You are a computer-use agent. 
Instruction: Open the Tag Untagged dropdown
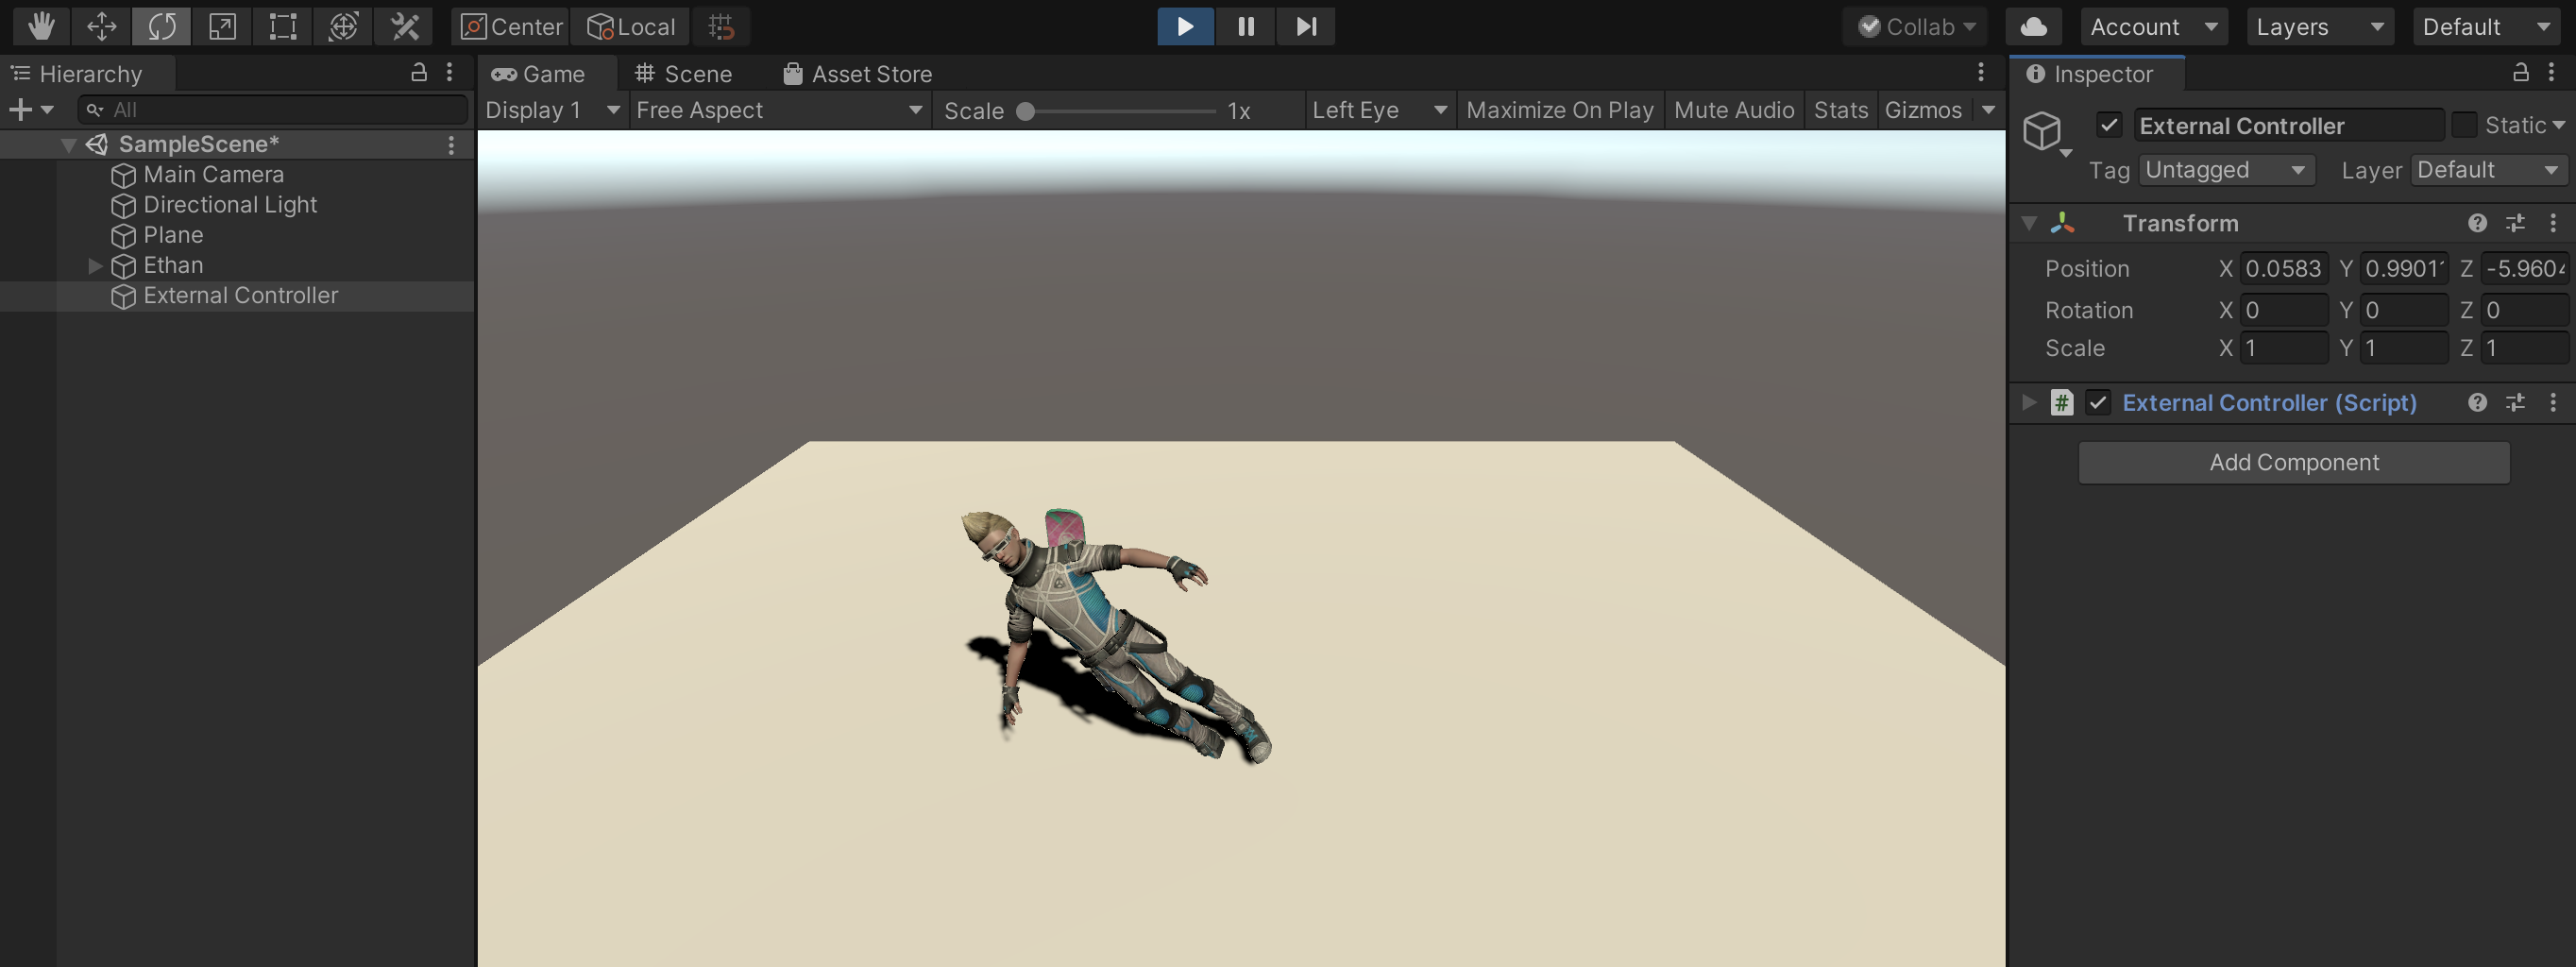2226,170
